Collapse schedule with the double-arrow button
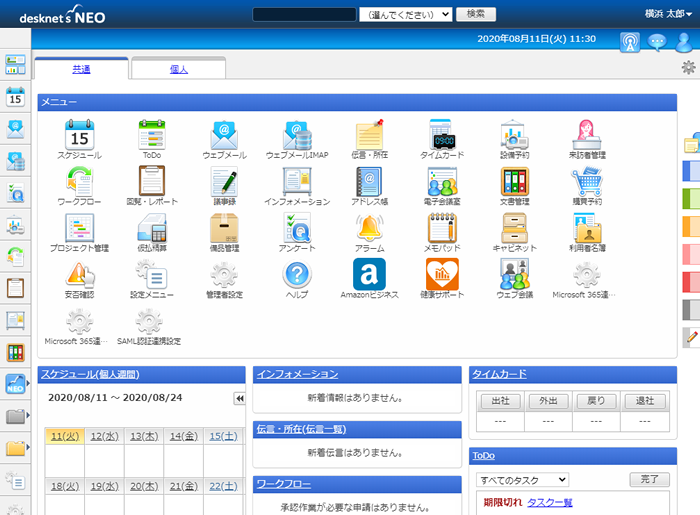Screen dimensions: 700x515 pyautogui.click(x=239, y=398)
